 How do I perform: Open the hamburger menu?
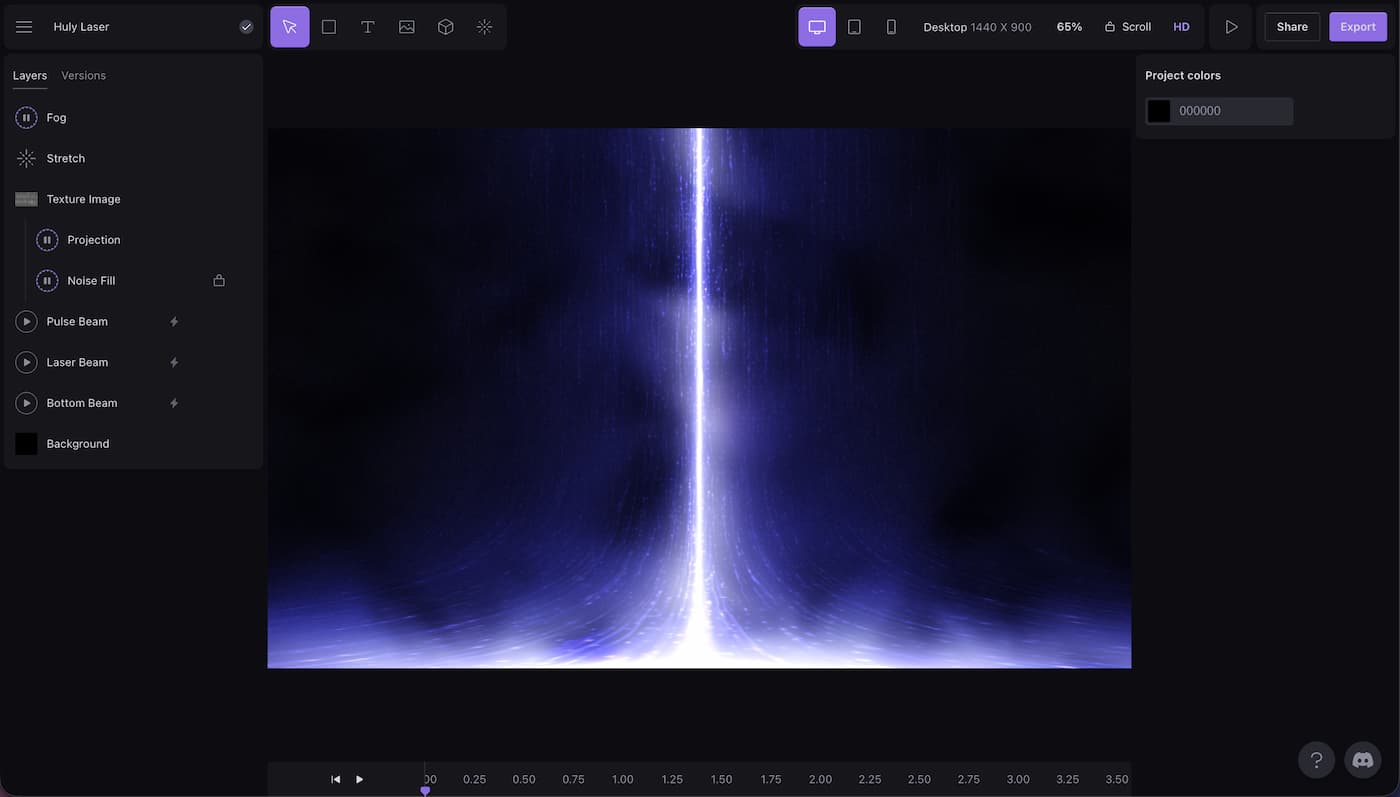coord(24,27)
